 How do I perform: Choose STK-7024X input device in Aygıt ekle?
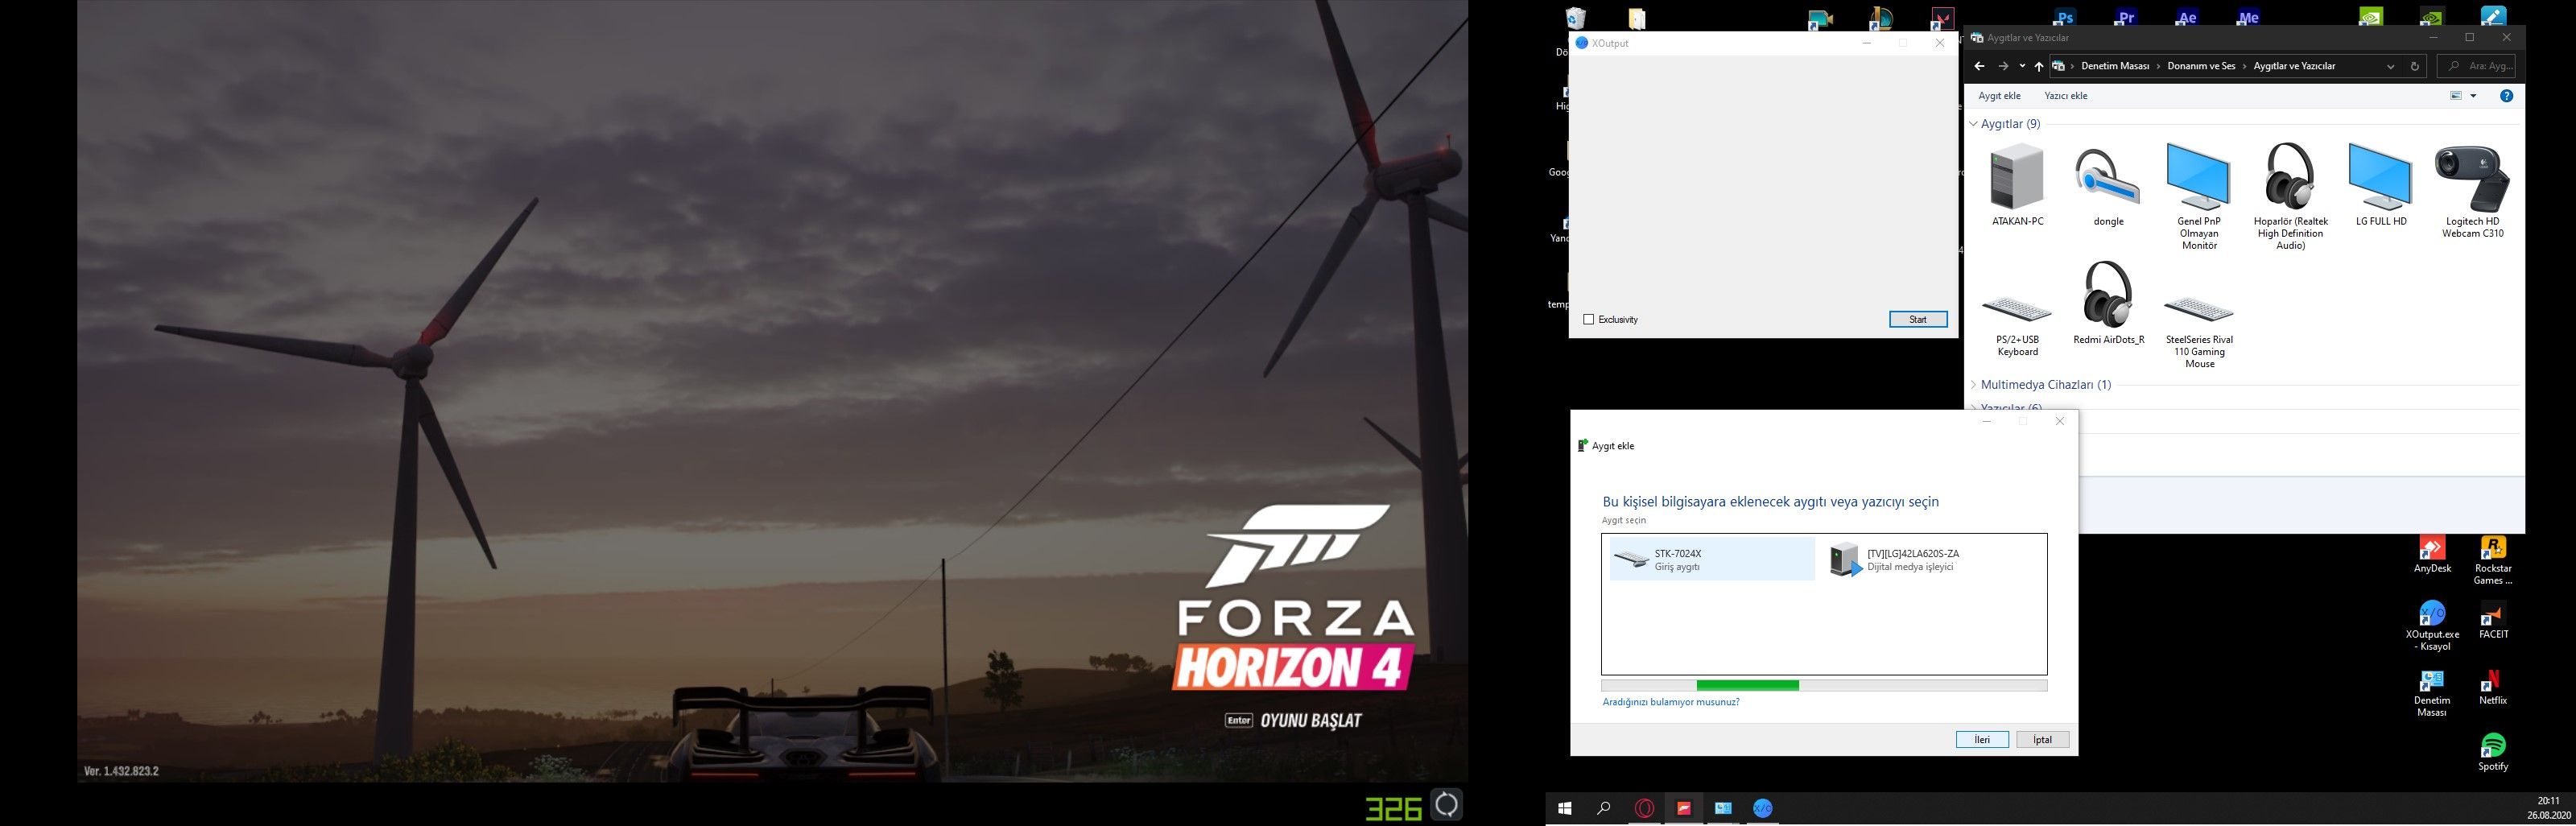[x=1711, y=560]
